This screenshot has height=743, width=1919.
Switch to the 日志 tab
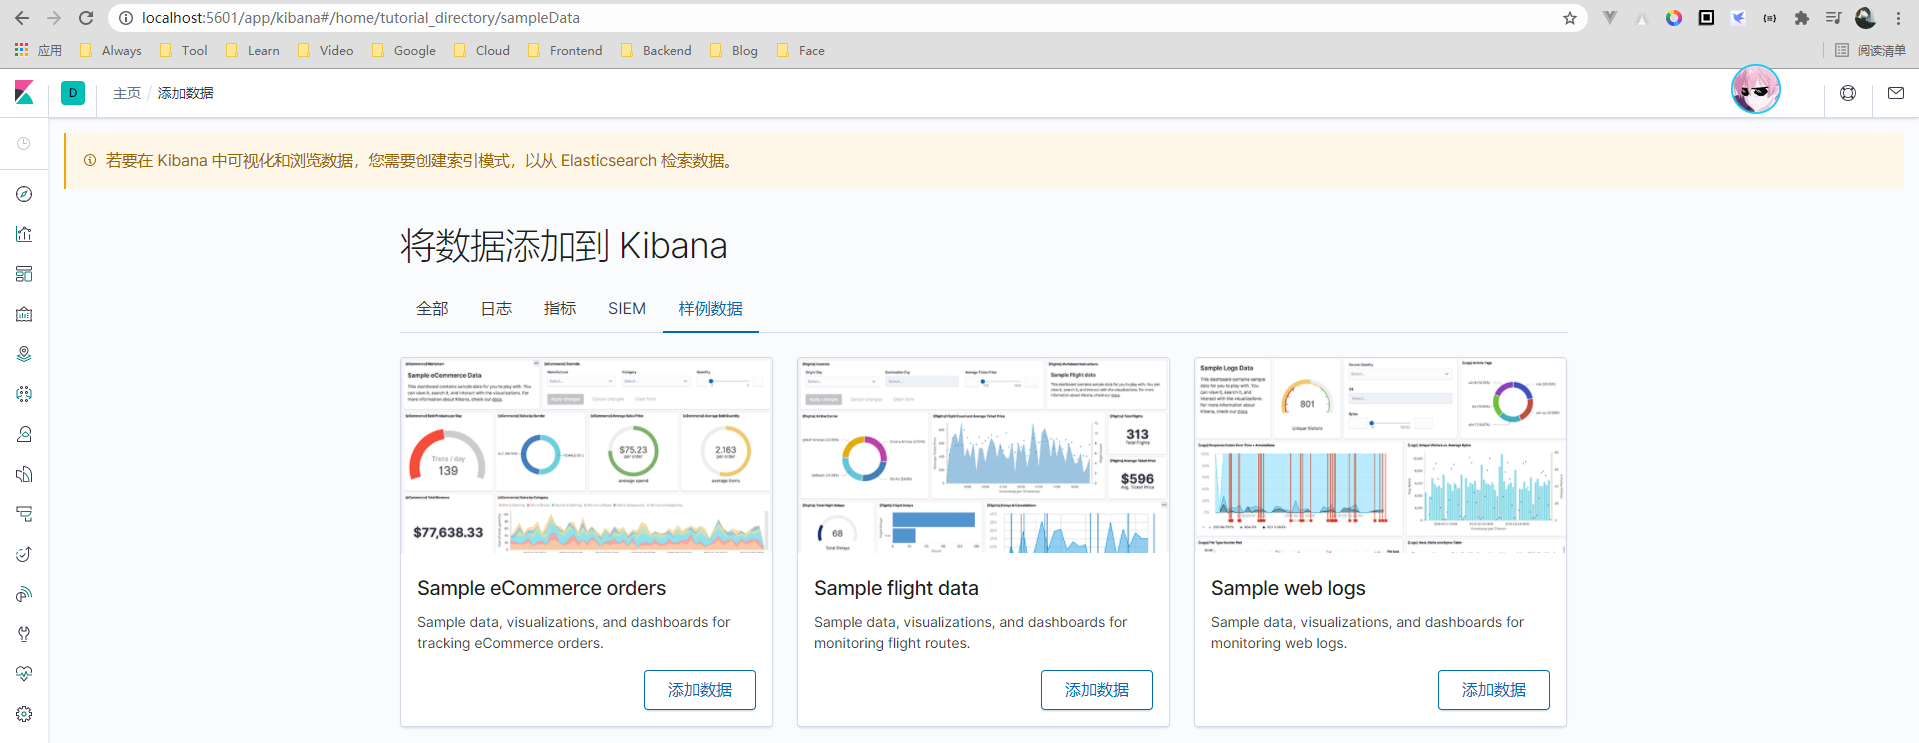point(496,309)
